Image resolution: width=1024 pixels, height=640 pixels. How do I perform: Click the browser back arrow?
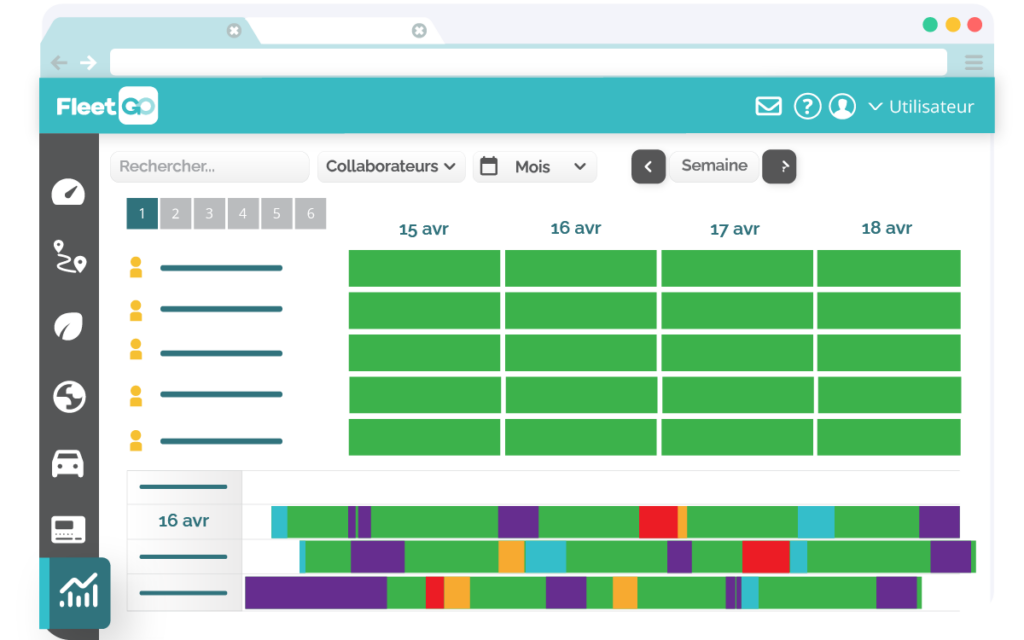tap(59, 62)
